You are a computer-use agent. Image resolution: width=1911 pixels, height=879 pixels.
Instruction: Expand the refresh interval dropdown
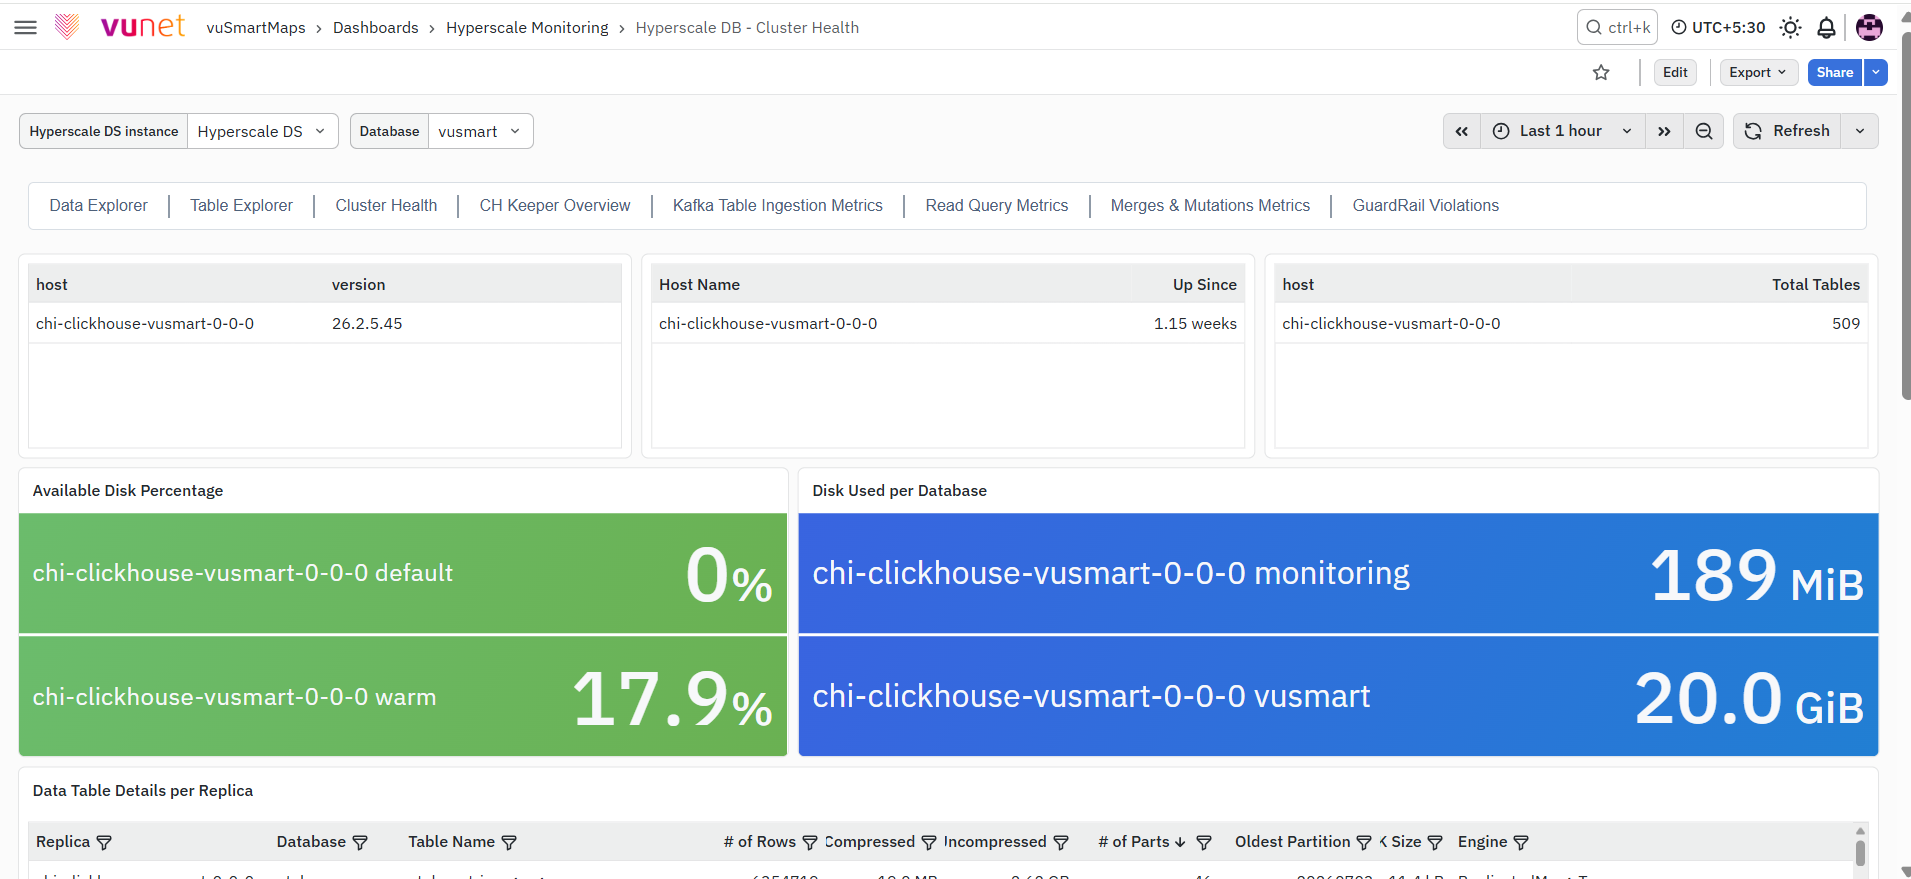[x=1860, y=131]
